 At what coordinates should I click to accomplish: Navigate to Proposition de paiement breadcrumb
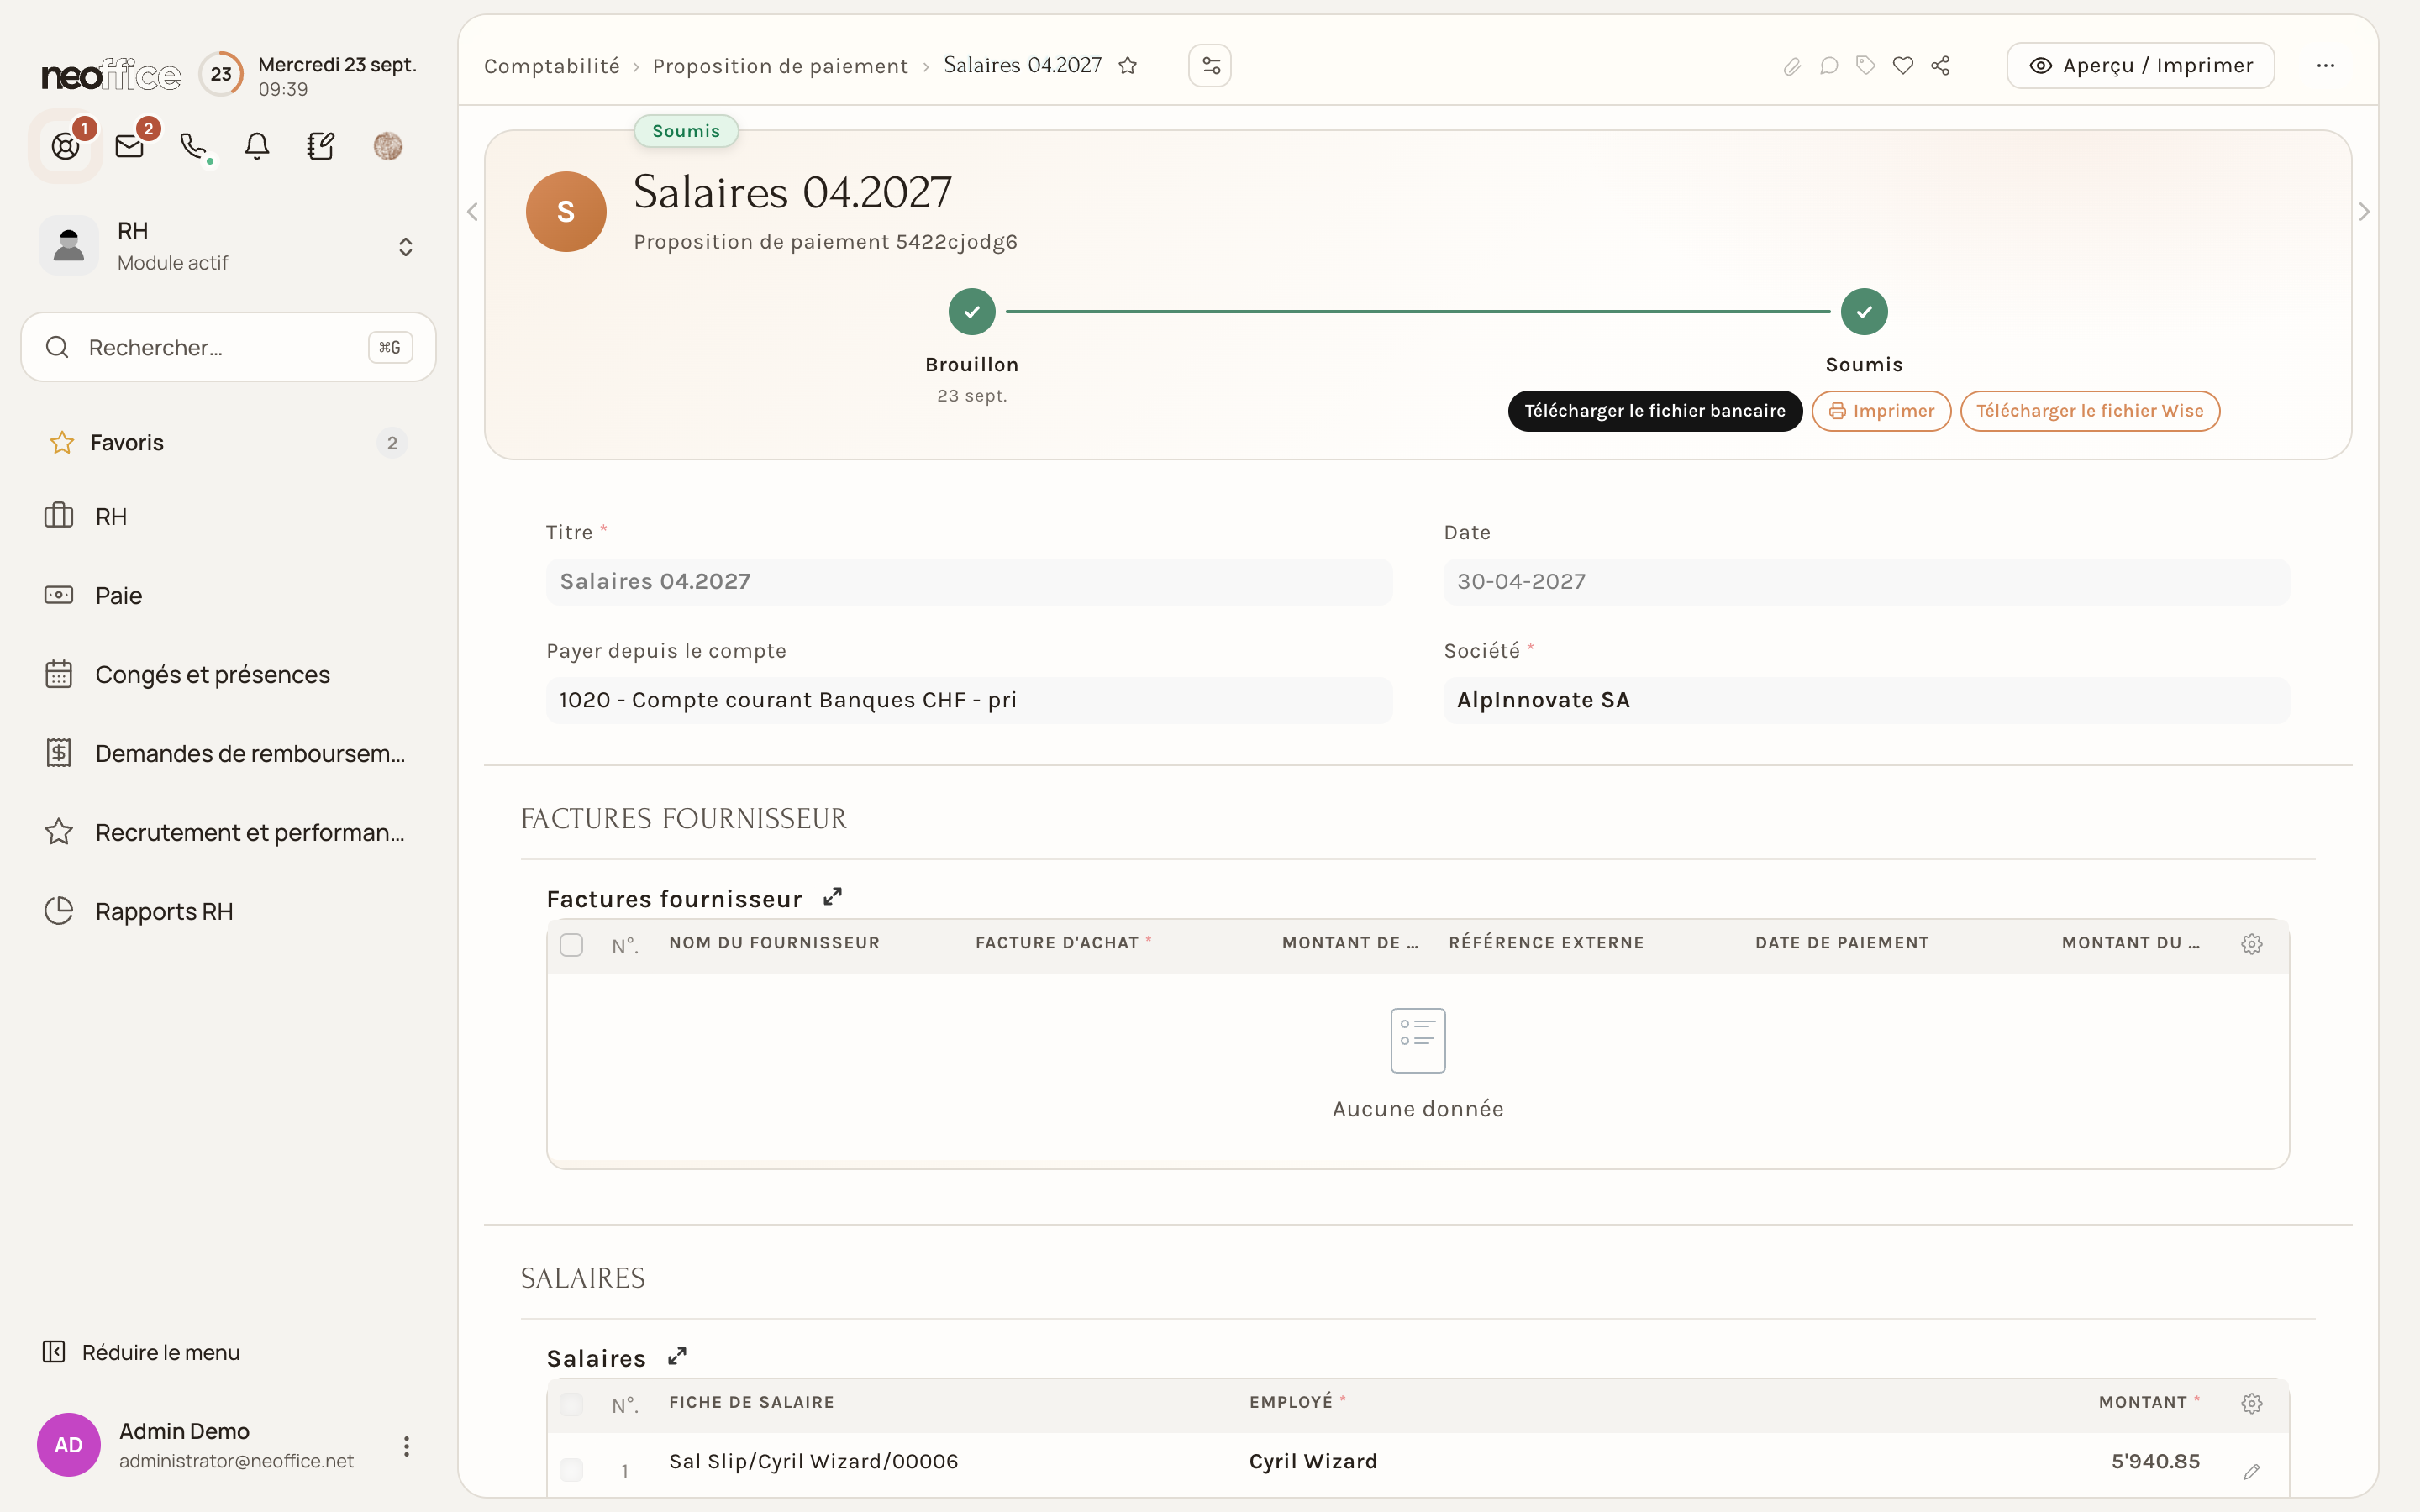click(780, 66)
